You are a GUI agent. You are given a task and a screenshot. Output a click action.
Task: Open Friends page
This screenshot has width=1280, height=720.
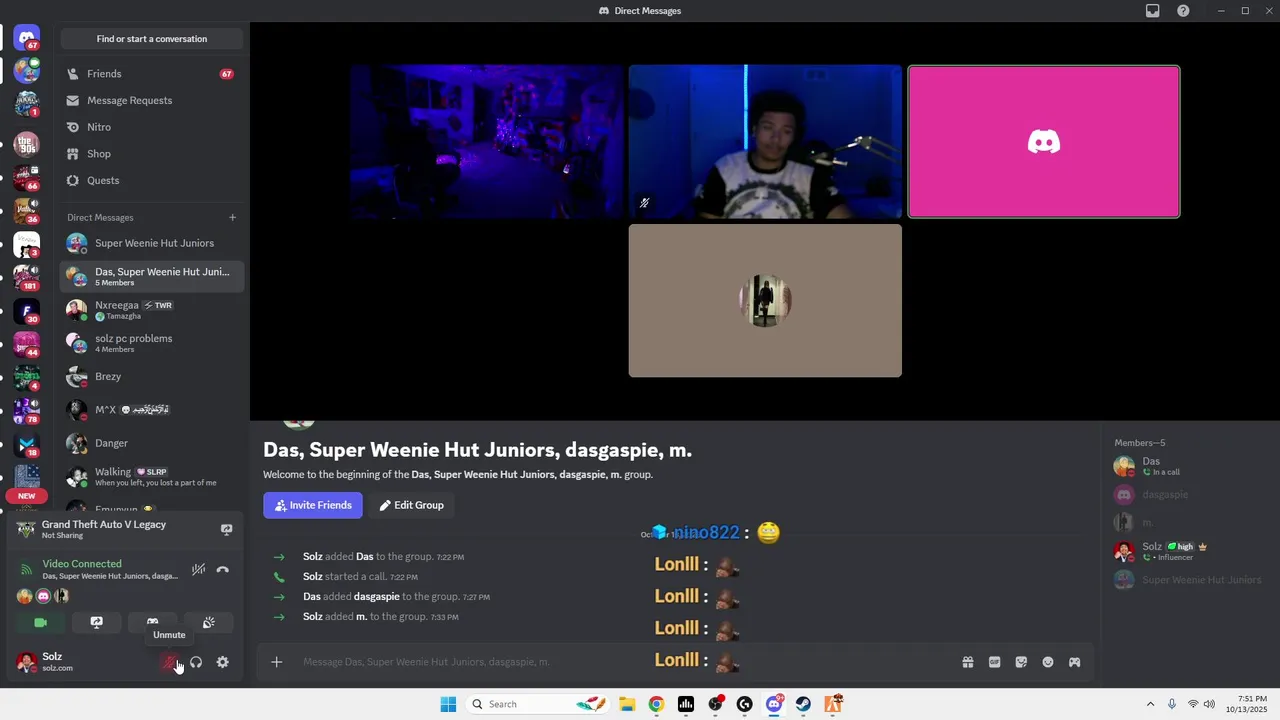pos(152,74)
